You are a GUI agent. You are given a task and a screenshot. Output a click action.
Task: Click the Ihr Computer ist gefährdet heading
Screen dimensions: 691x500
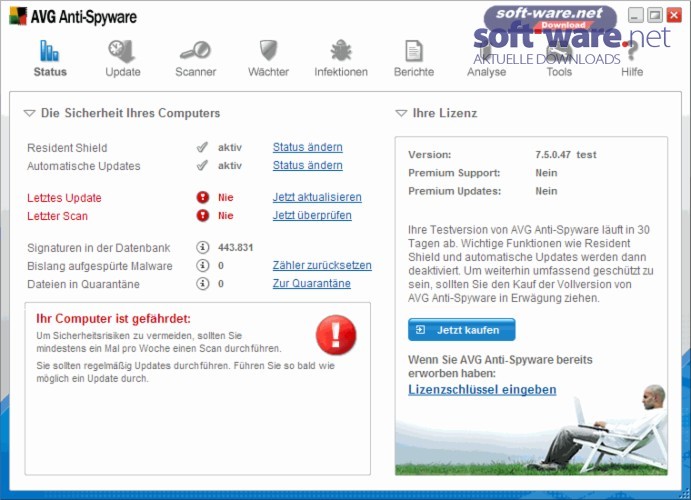(113, 319)
